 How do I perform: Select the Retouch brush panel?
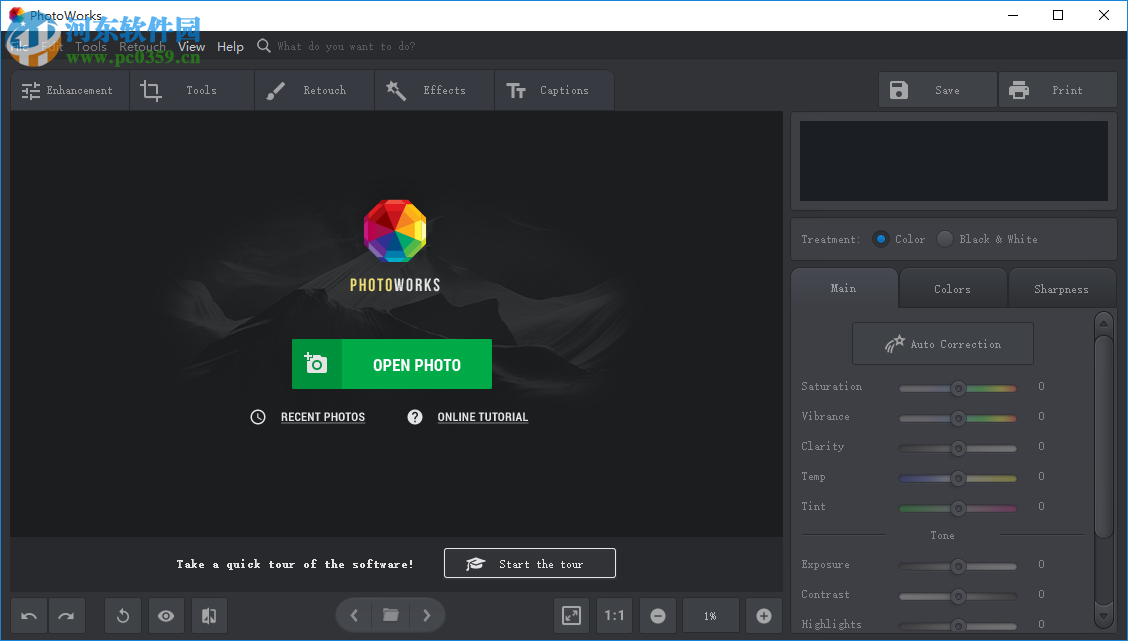pos(313,90)
